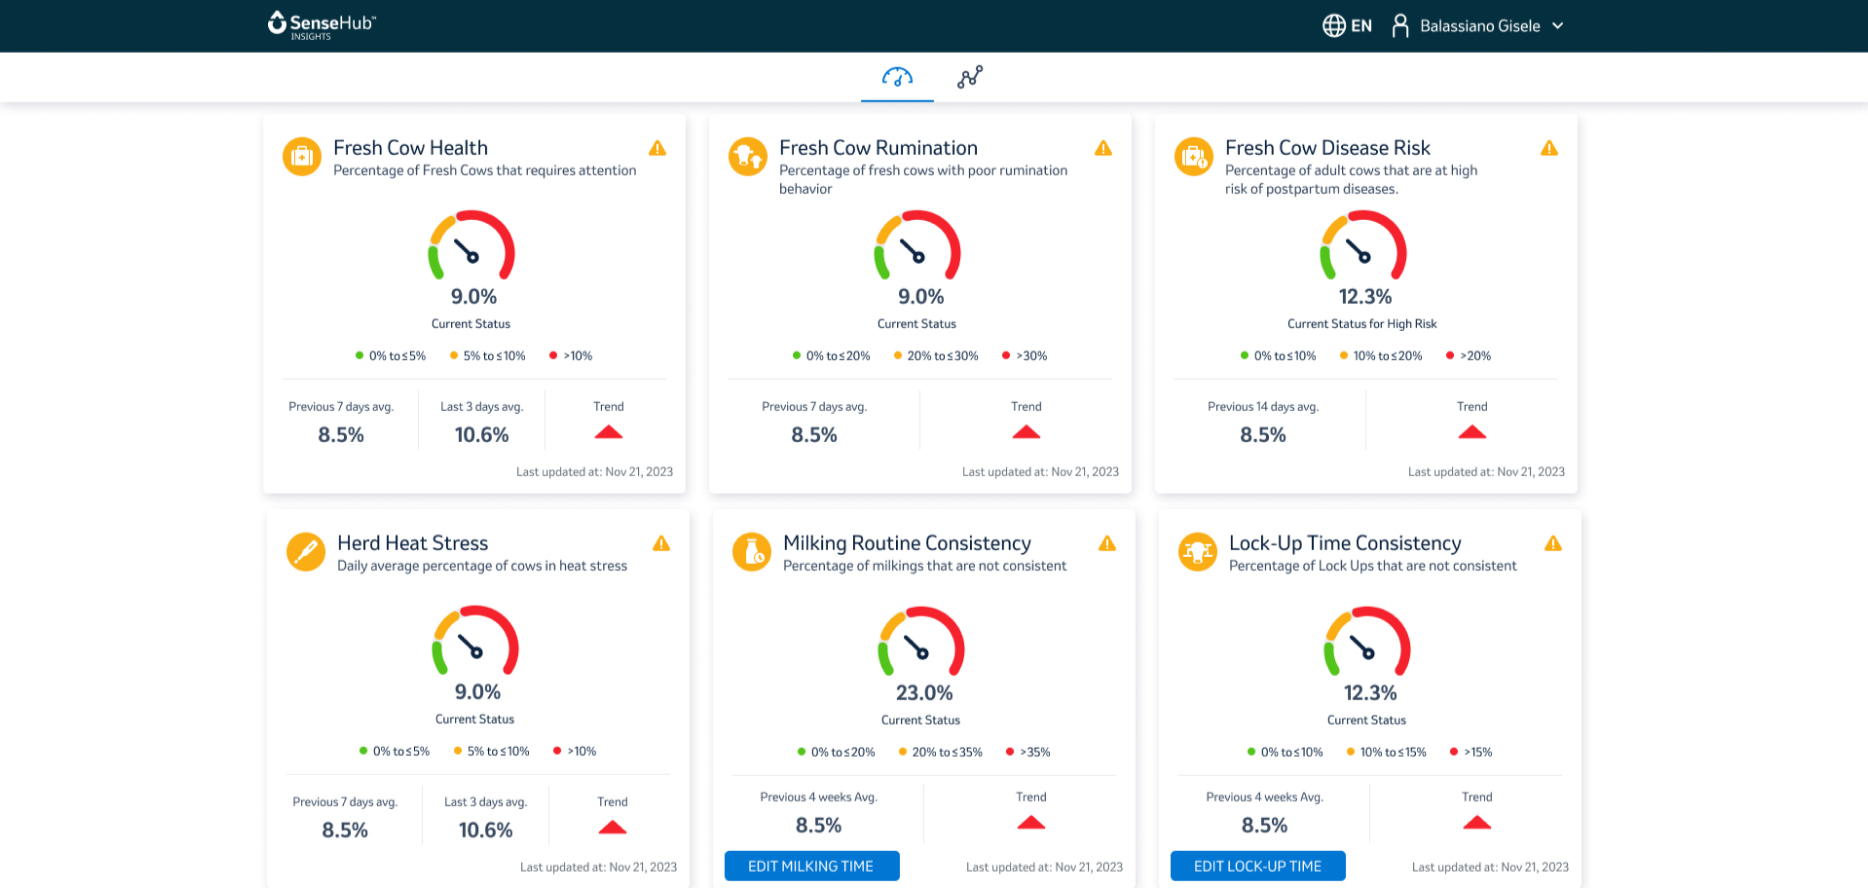This screenshot has height=888, width=1868.
Task: Click the Fresh Cow Disease Risk warning icon
Action: pos(1549,148)
